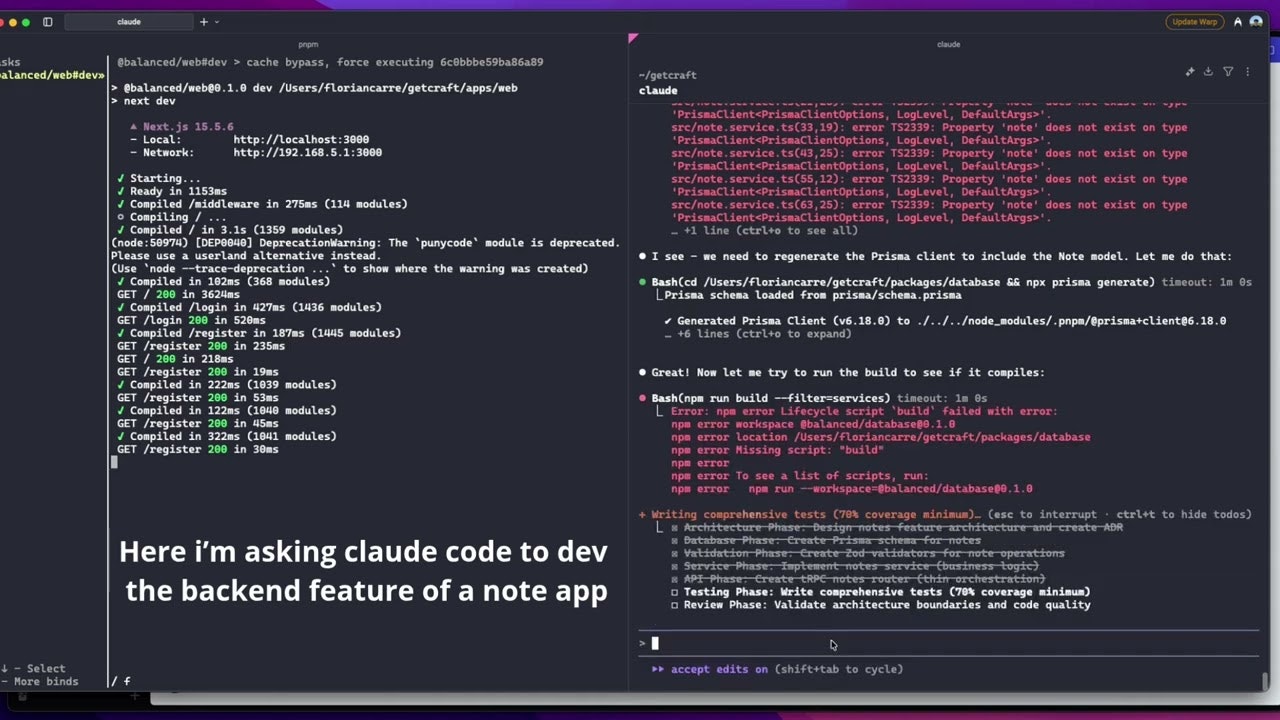Viewport: 1280px width, 720px height.
Task: Expand '+6 lines (ctrl+o to expand)'
Action: point(757,334)
